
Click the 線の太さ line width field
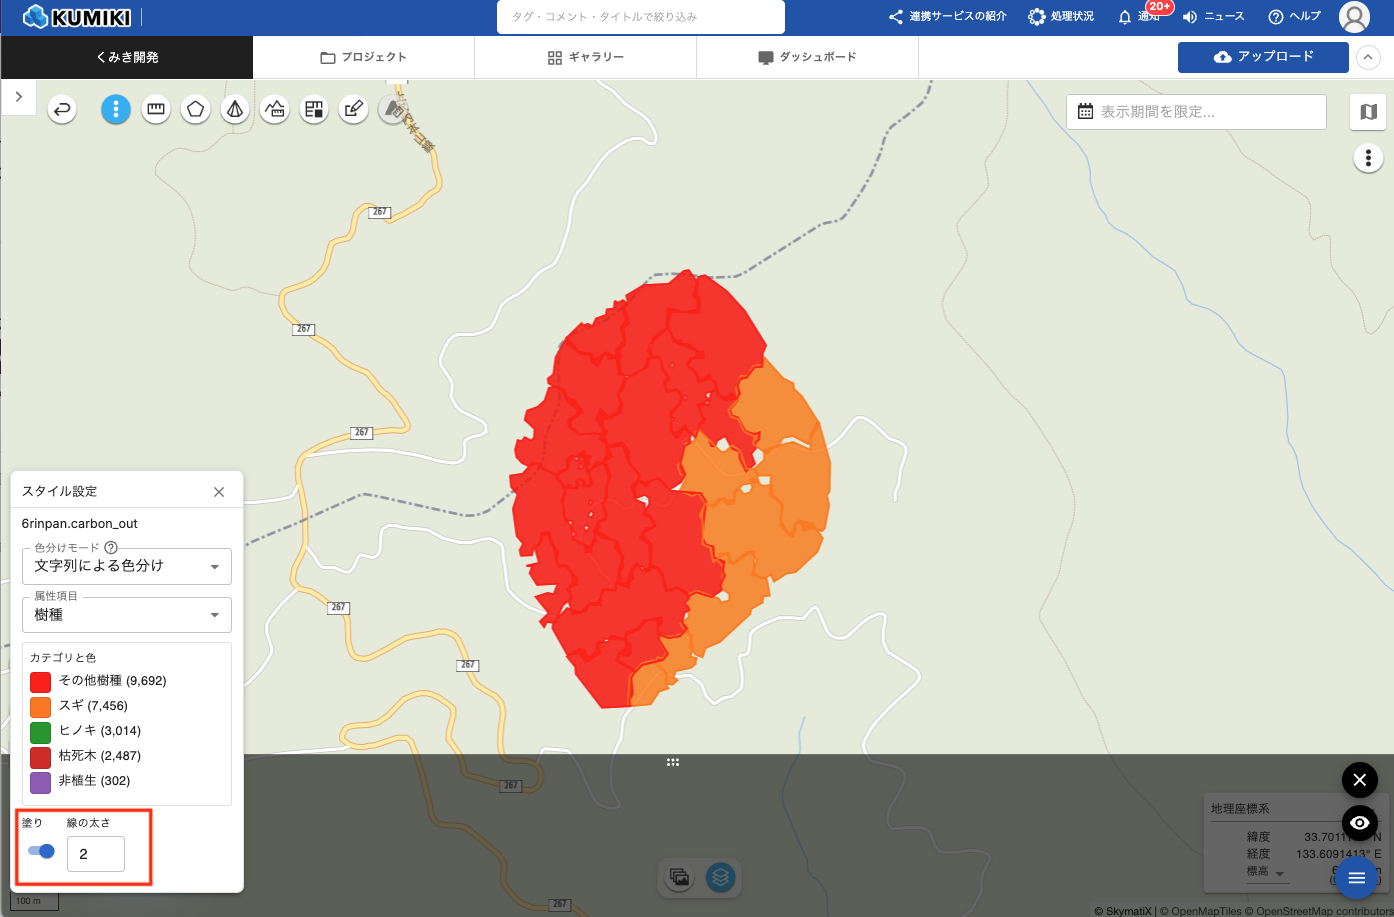coord(96,854)
